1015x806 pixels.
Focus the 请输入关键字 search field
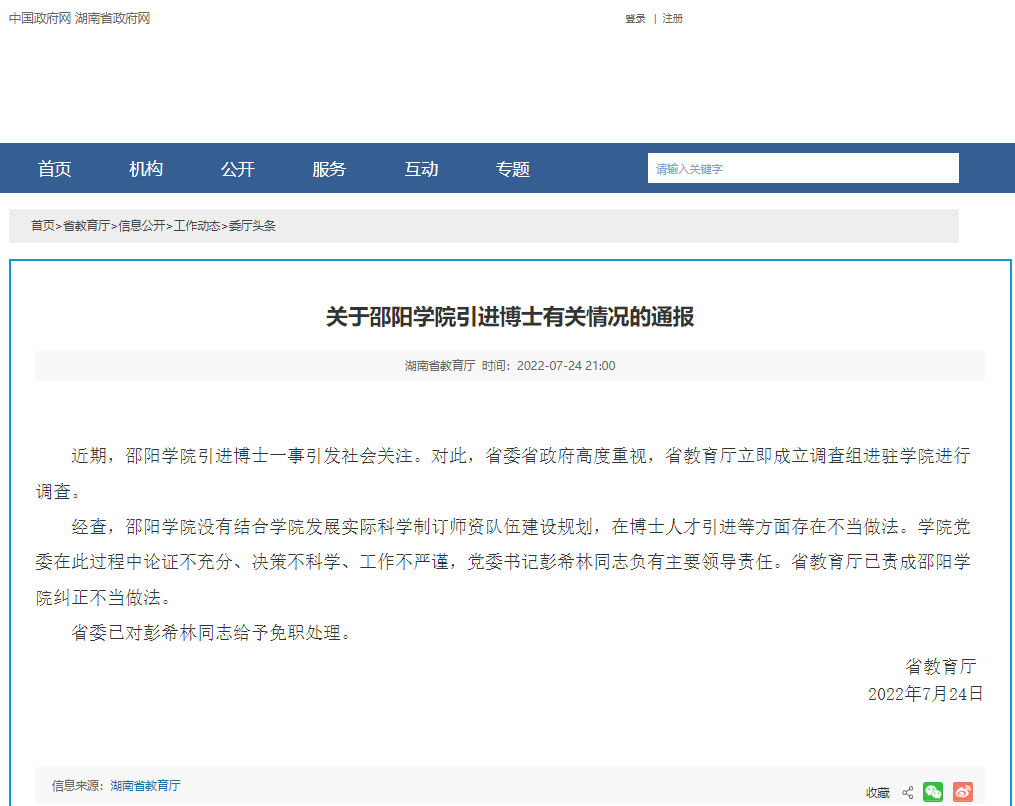click(x=803, y=168)
